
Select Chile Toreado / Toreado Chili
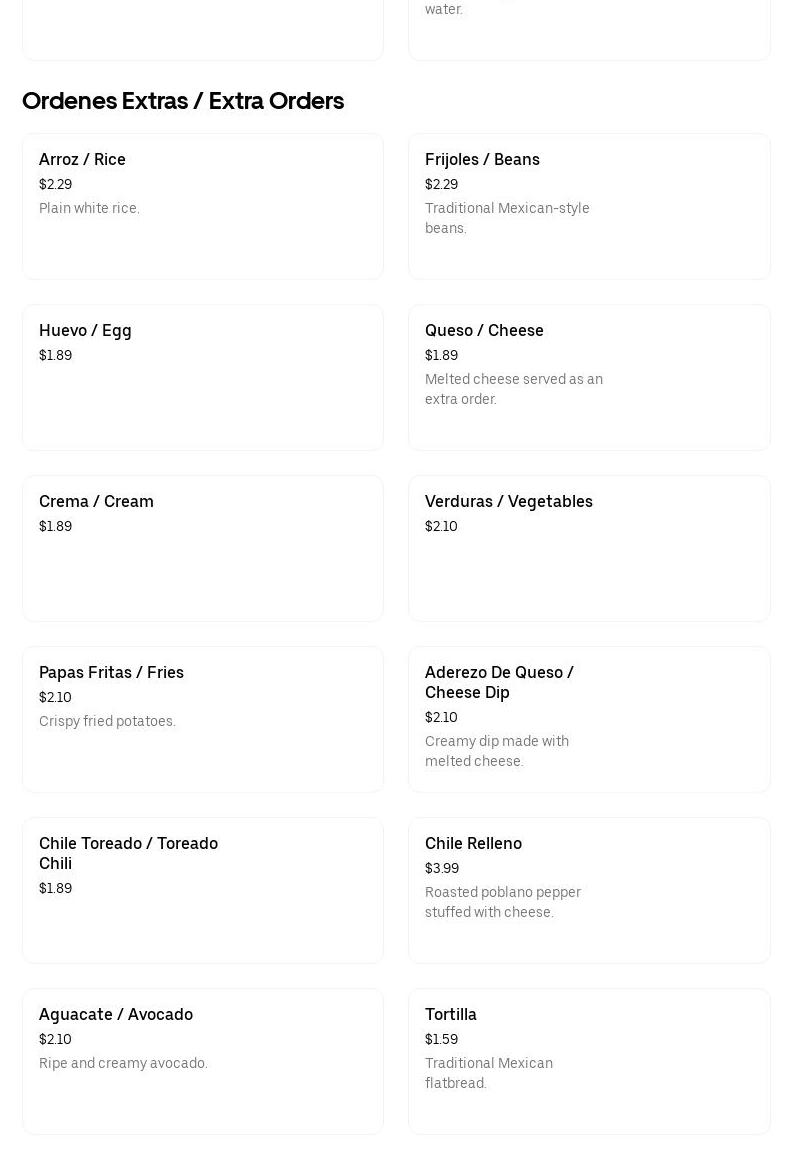point(203,890)
